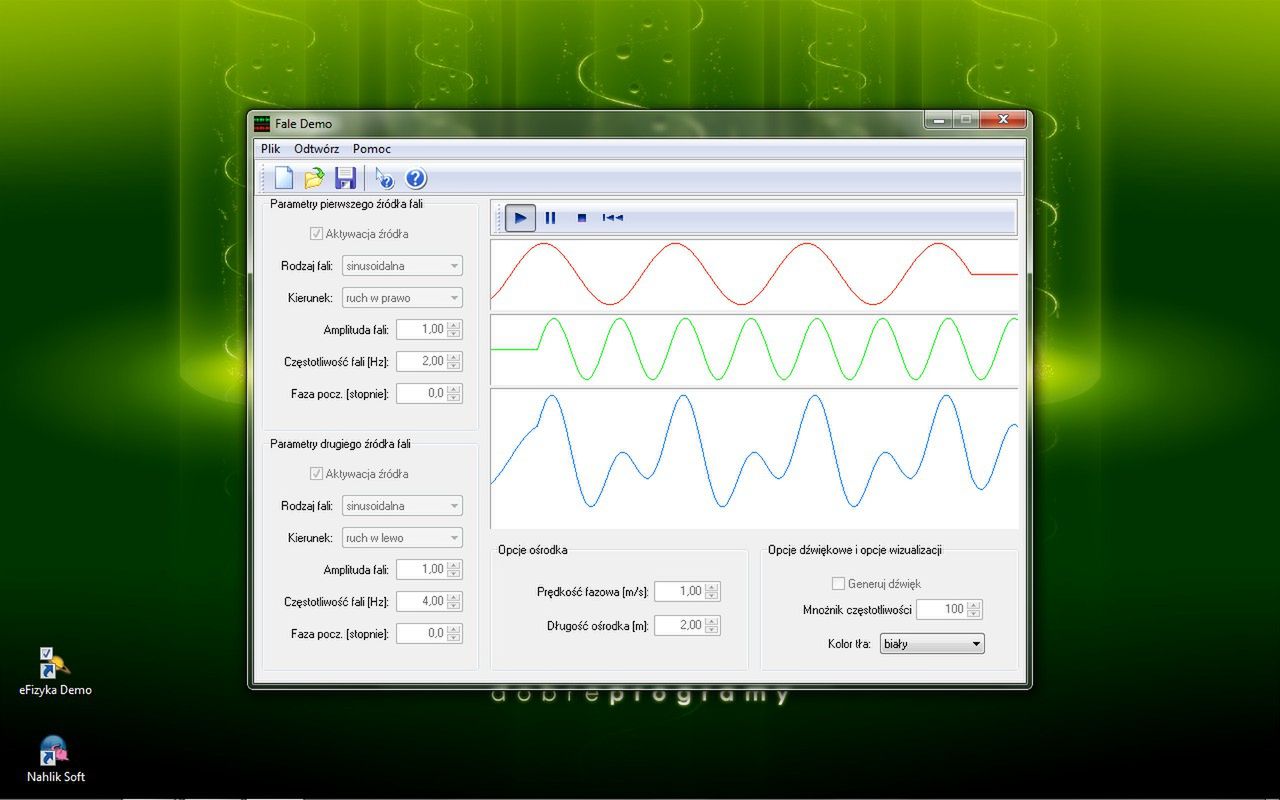Screen dimensions: 1280x800
Task: Enable the Generuj dźwięk checkbox
Action: pos(838,583)
